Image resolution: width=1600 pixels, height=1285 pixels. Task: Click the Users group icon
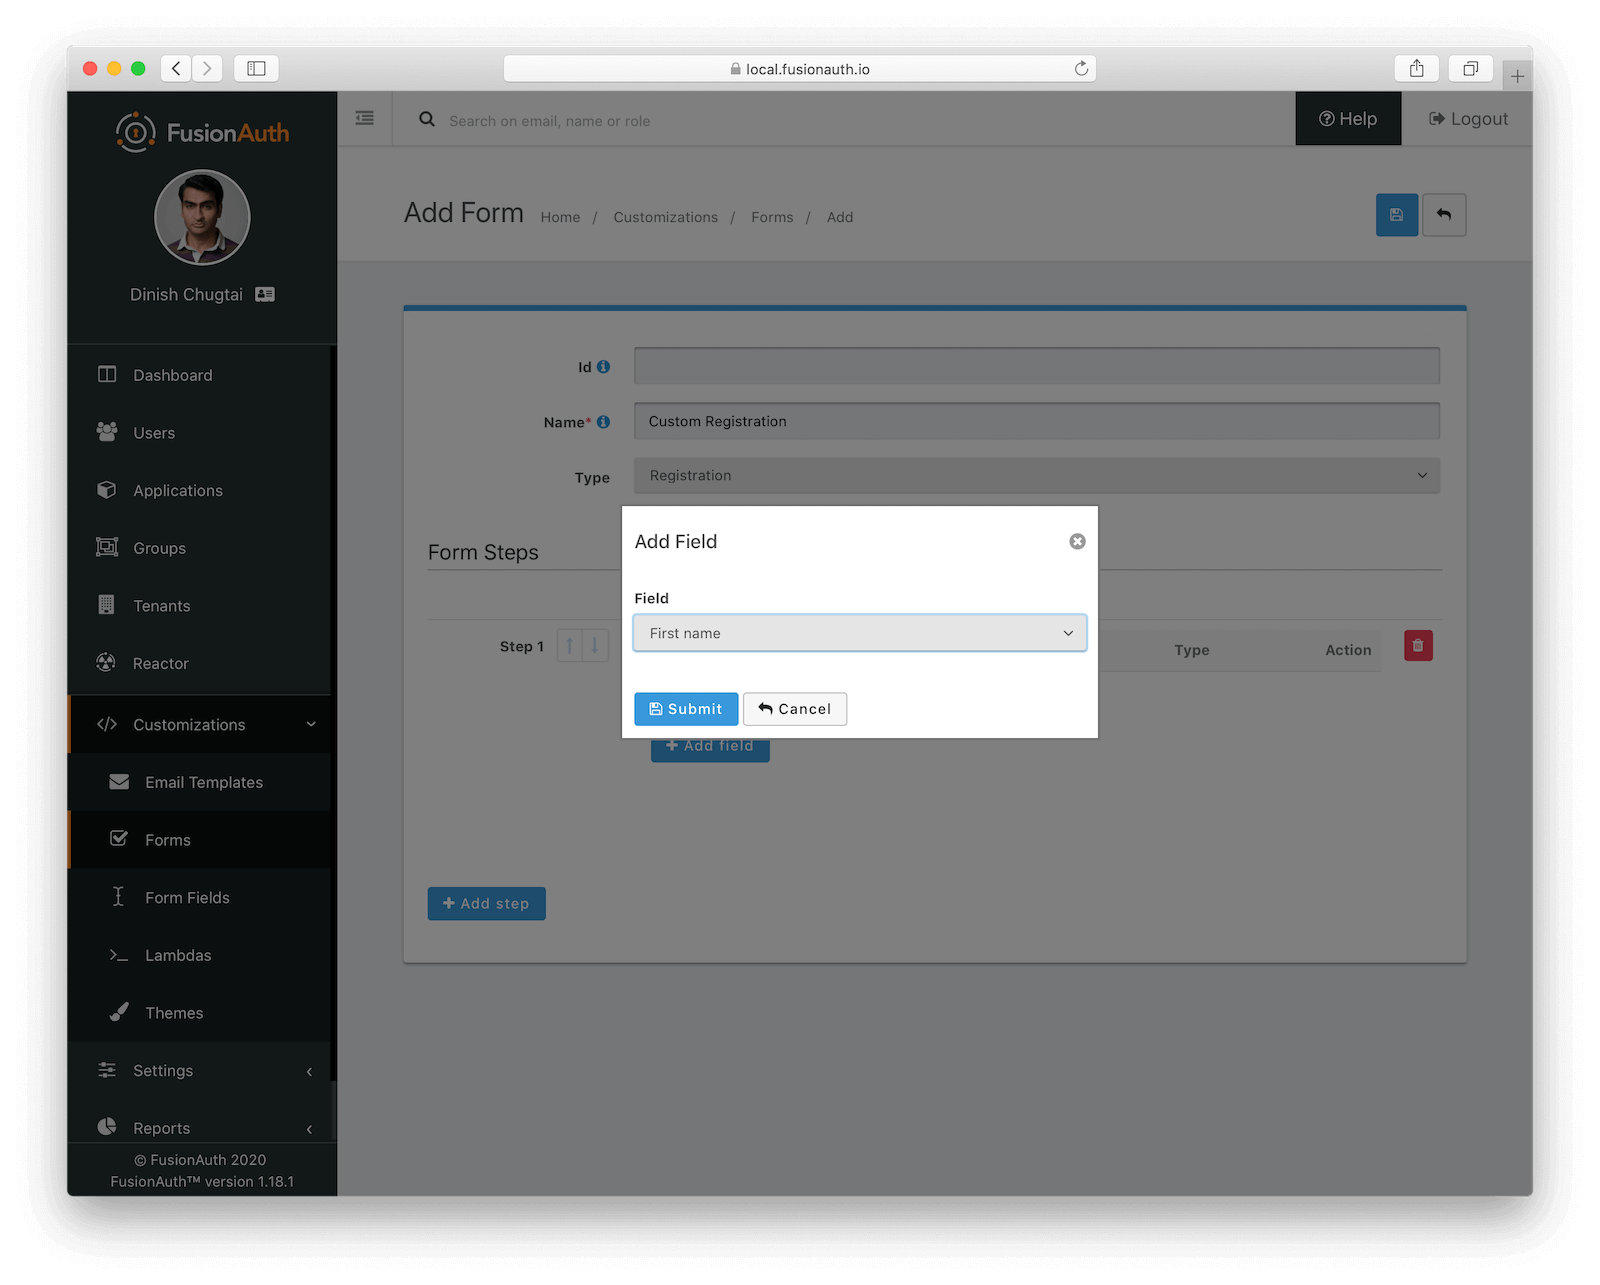(107, 431)
